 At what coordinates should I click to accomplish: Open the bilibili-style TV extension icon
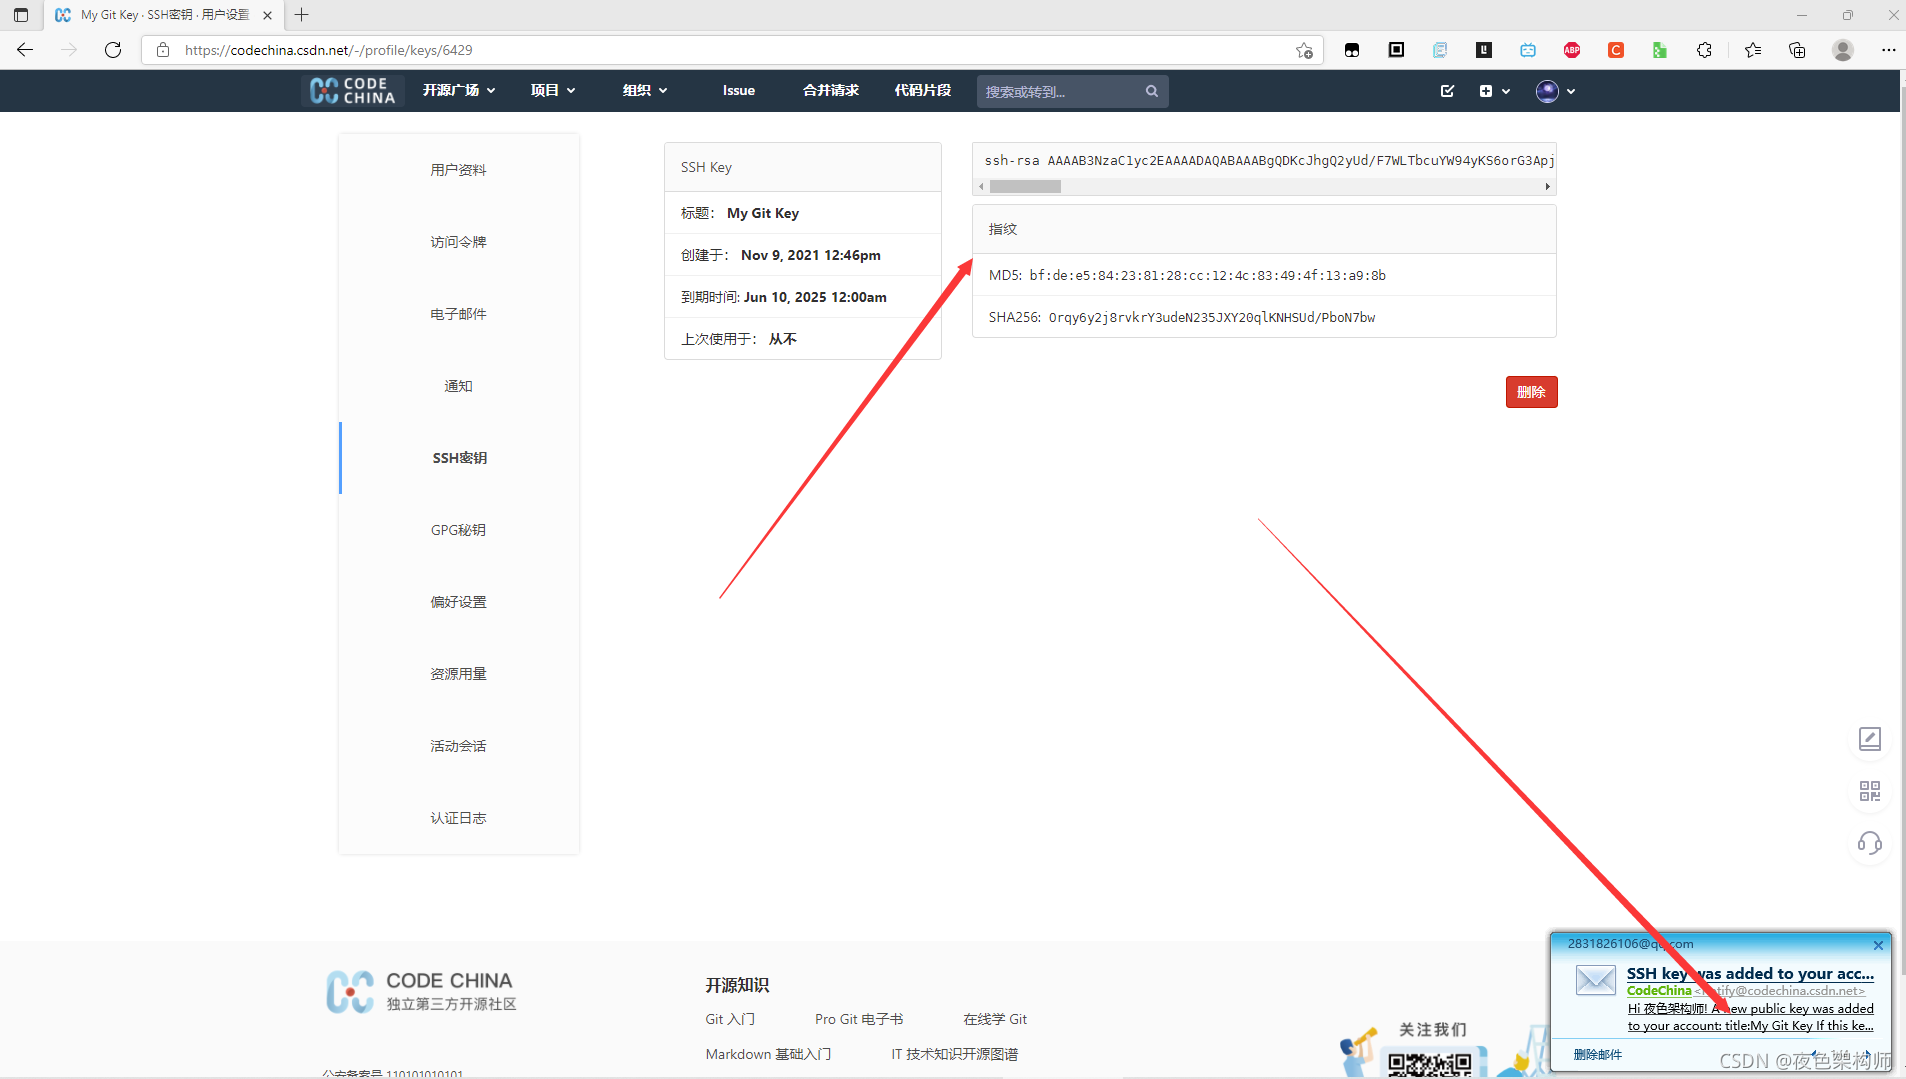point(1528,50)
